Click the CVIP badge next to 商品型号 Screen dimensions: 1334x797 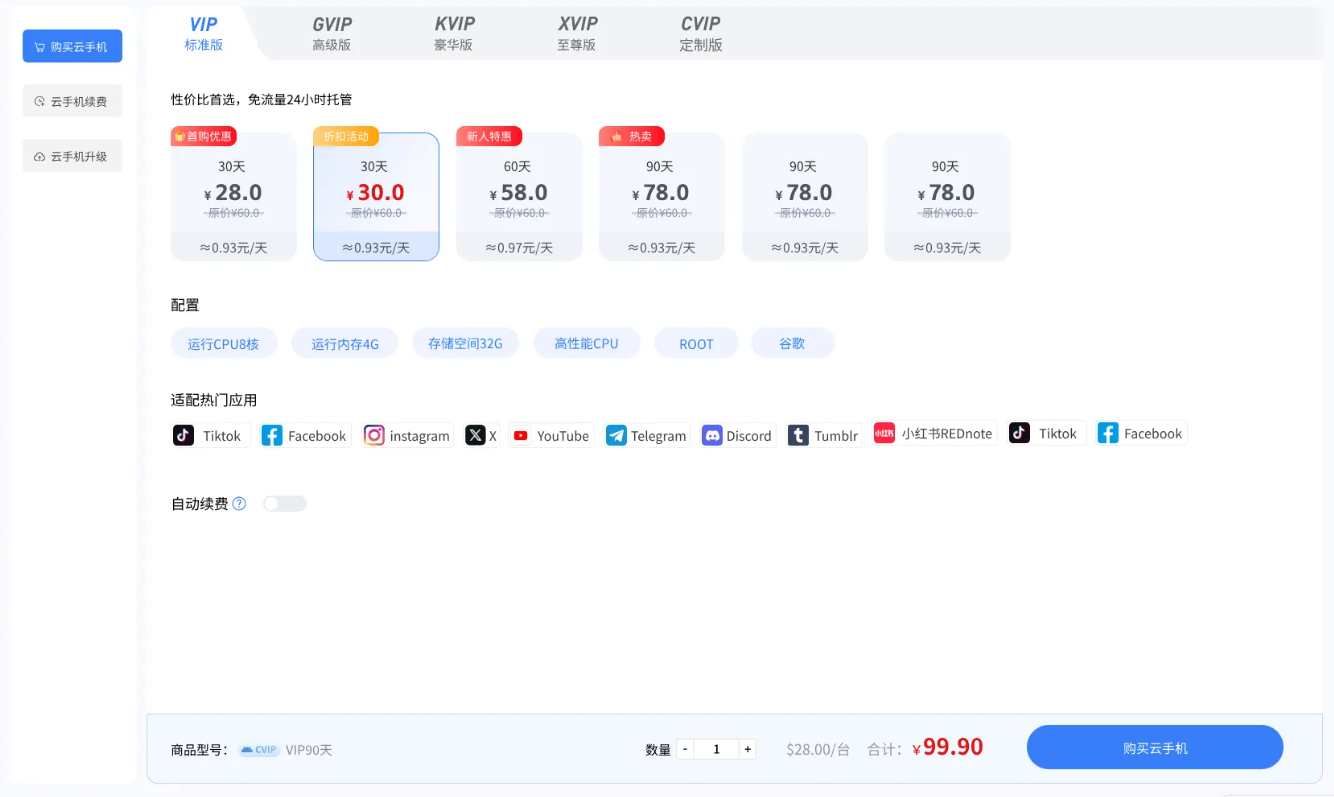click(x=259, y=749)
